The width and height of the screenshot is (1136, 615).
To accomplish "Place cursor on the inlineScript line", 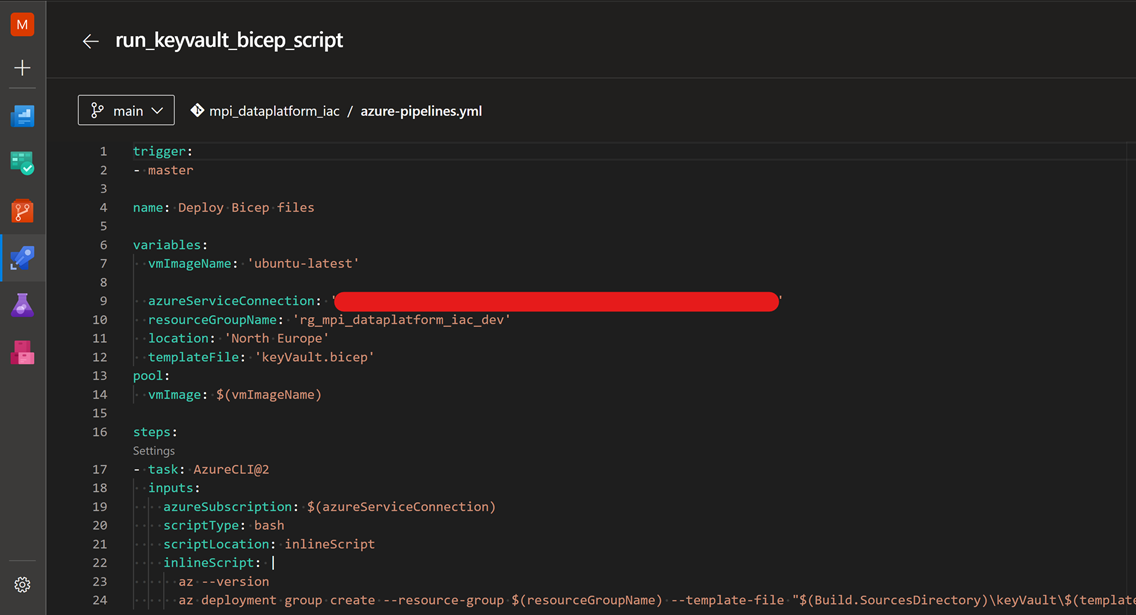I will click(x=210, y=562).
